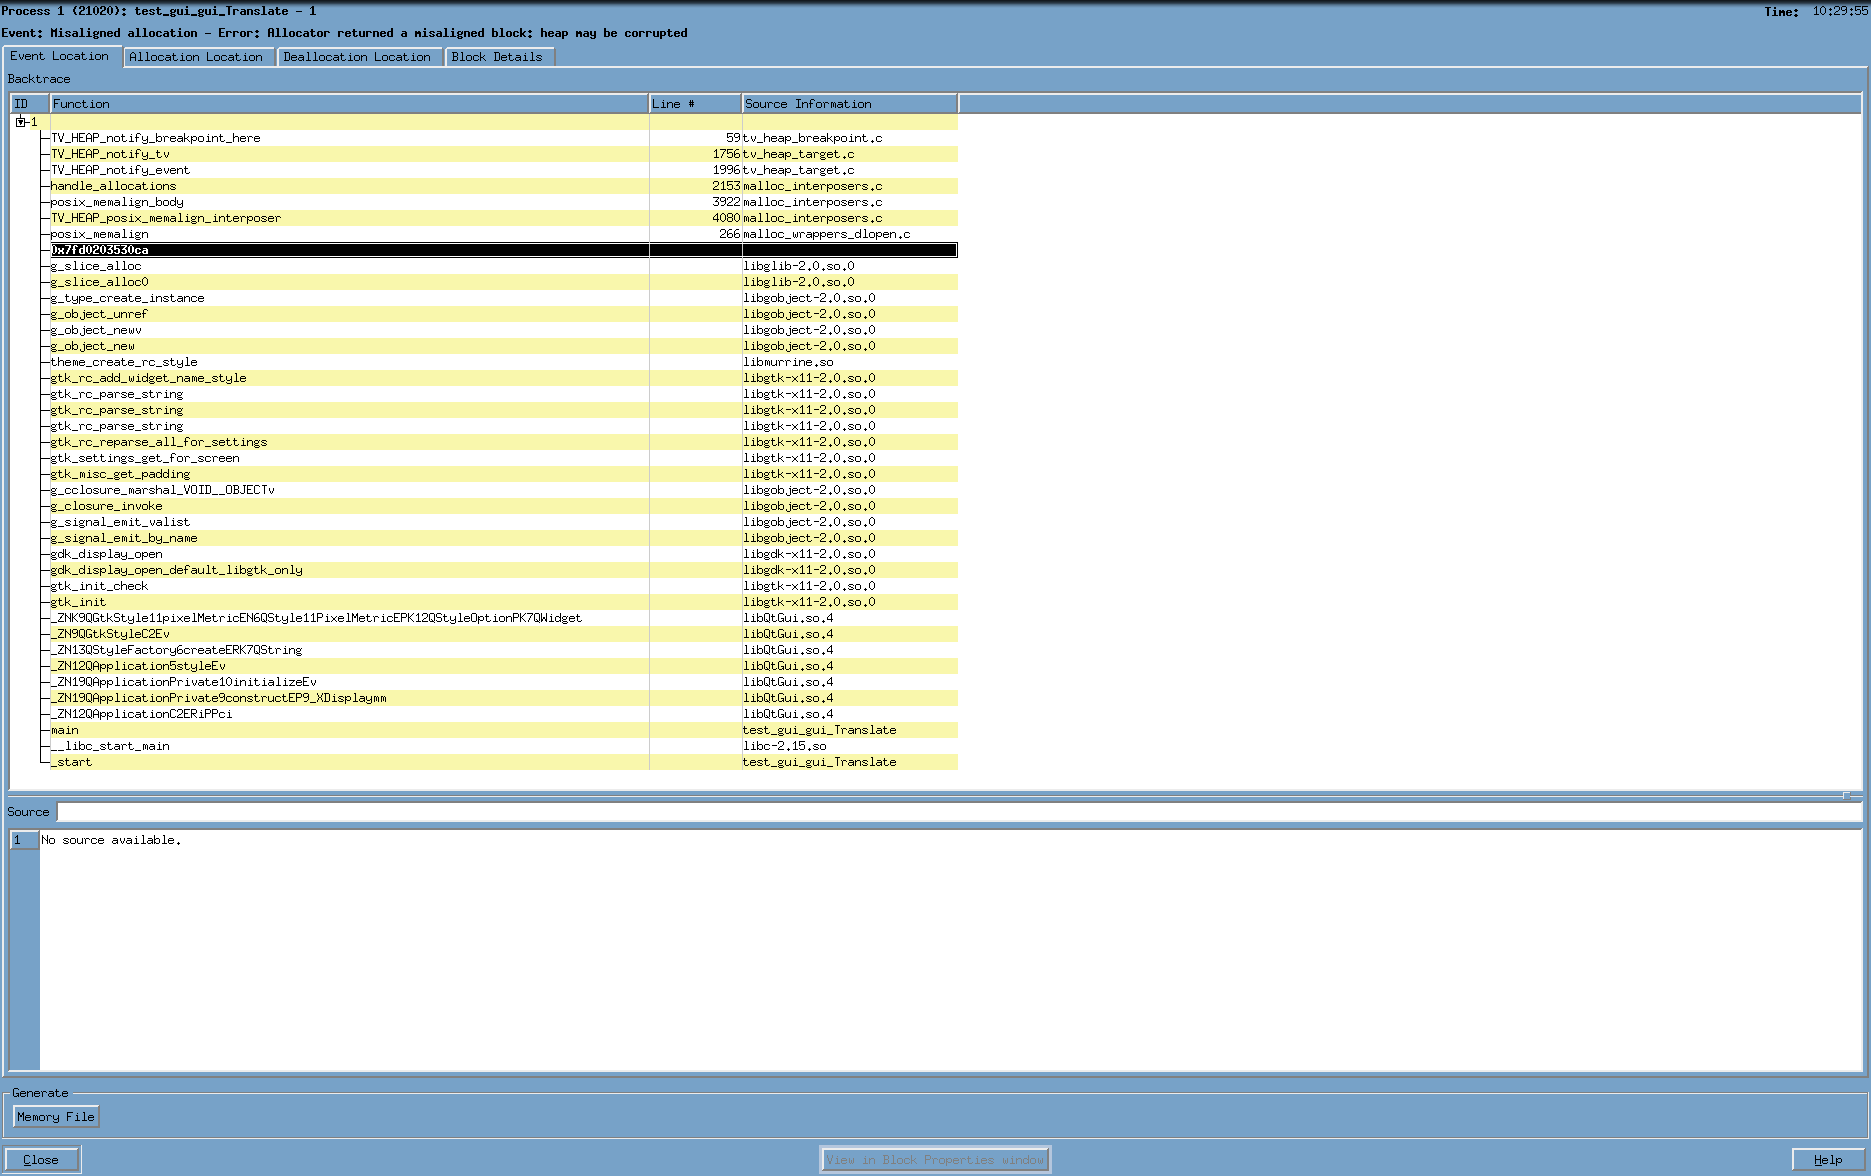Click the Source Information column header

point(849,104)
